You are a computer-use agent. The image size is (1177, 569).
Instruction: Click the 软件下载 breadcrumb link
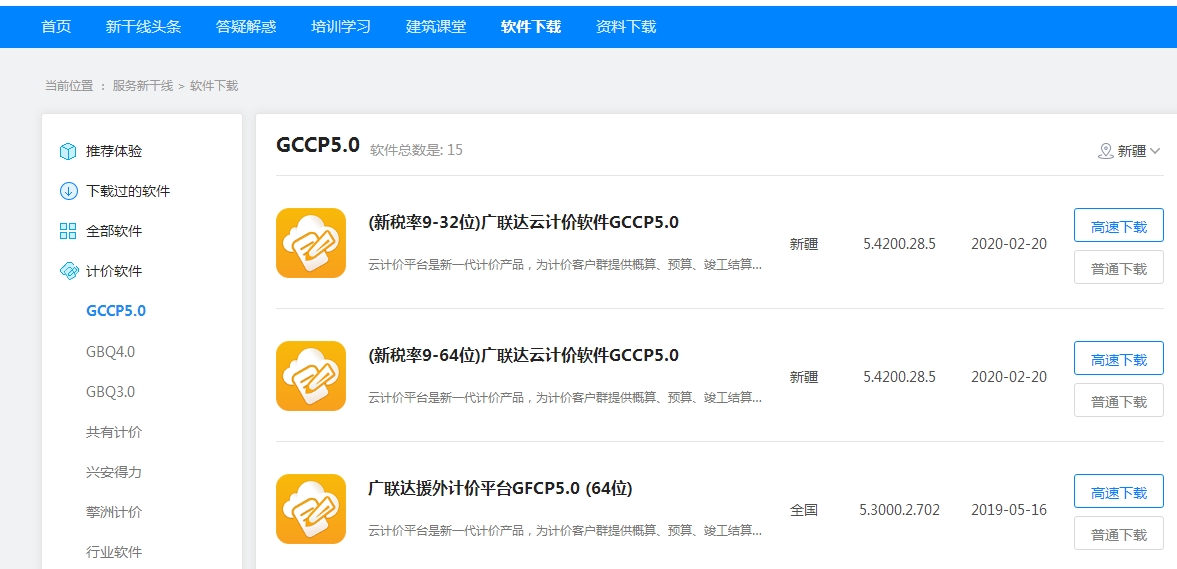tap(214, 86)
